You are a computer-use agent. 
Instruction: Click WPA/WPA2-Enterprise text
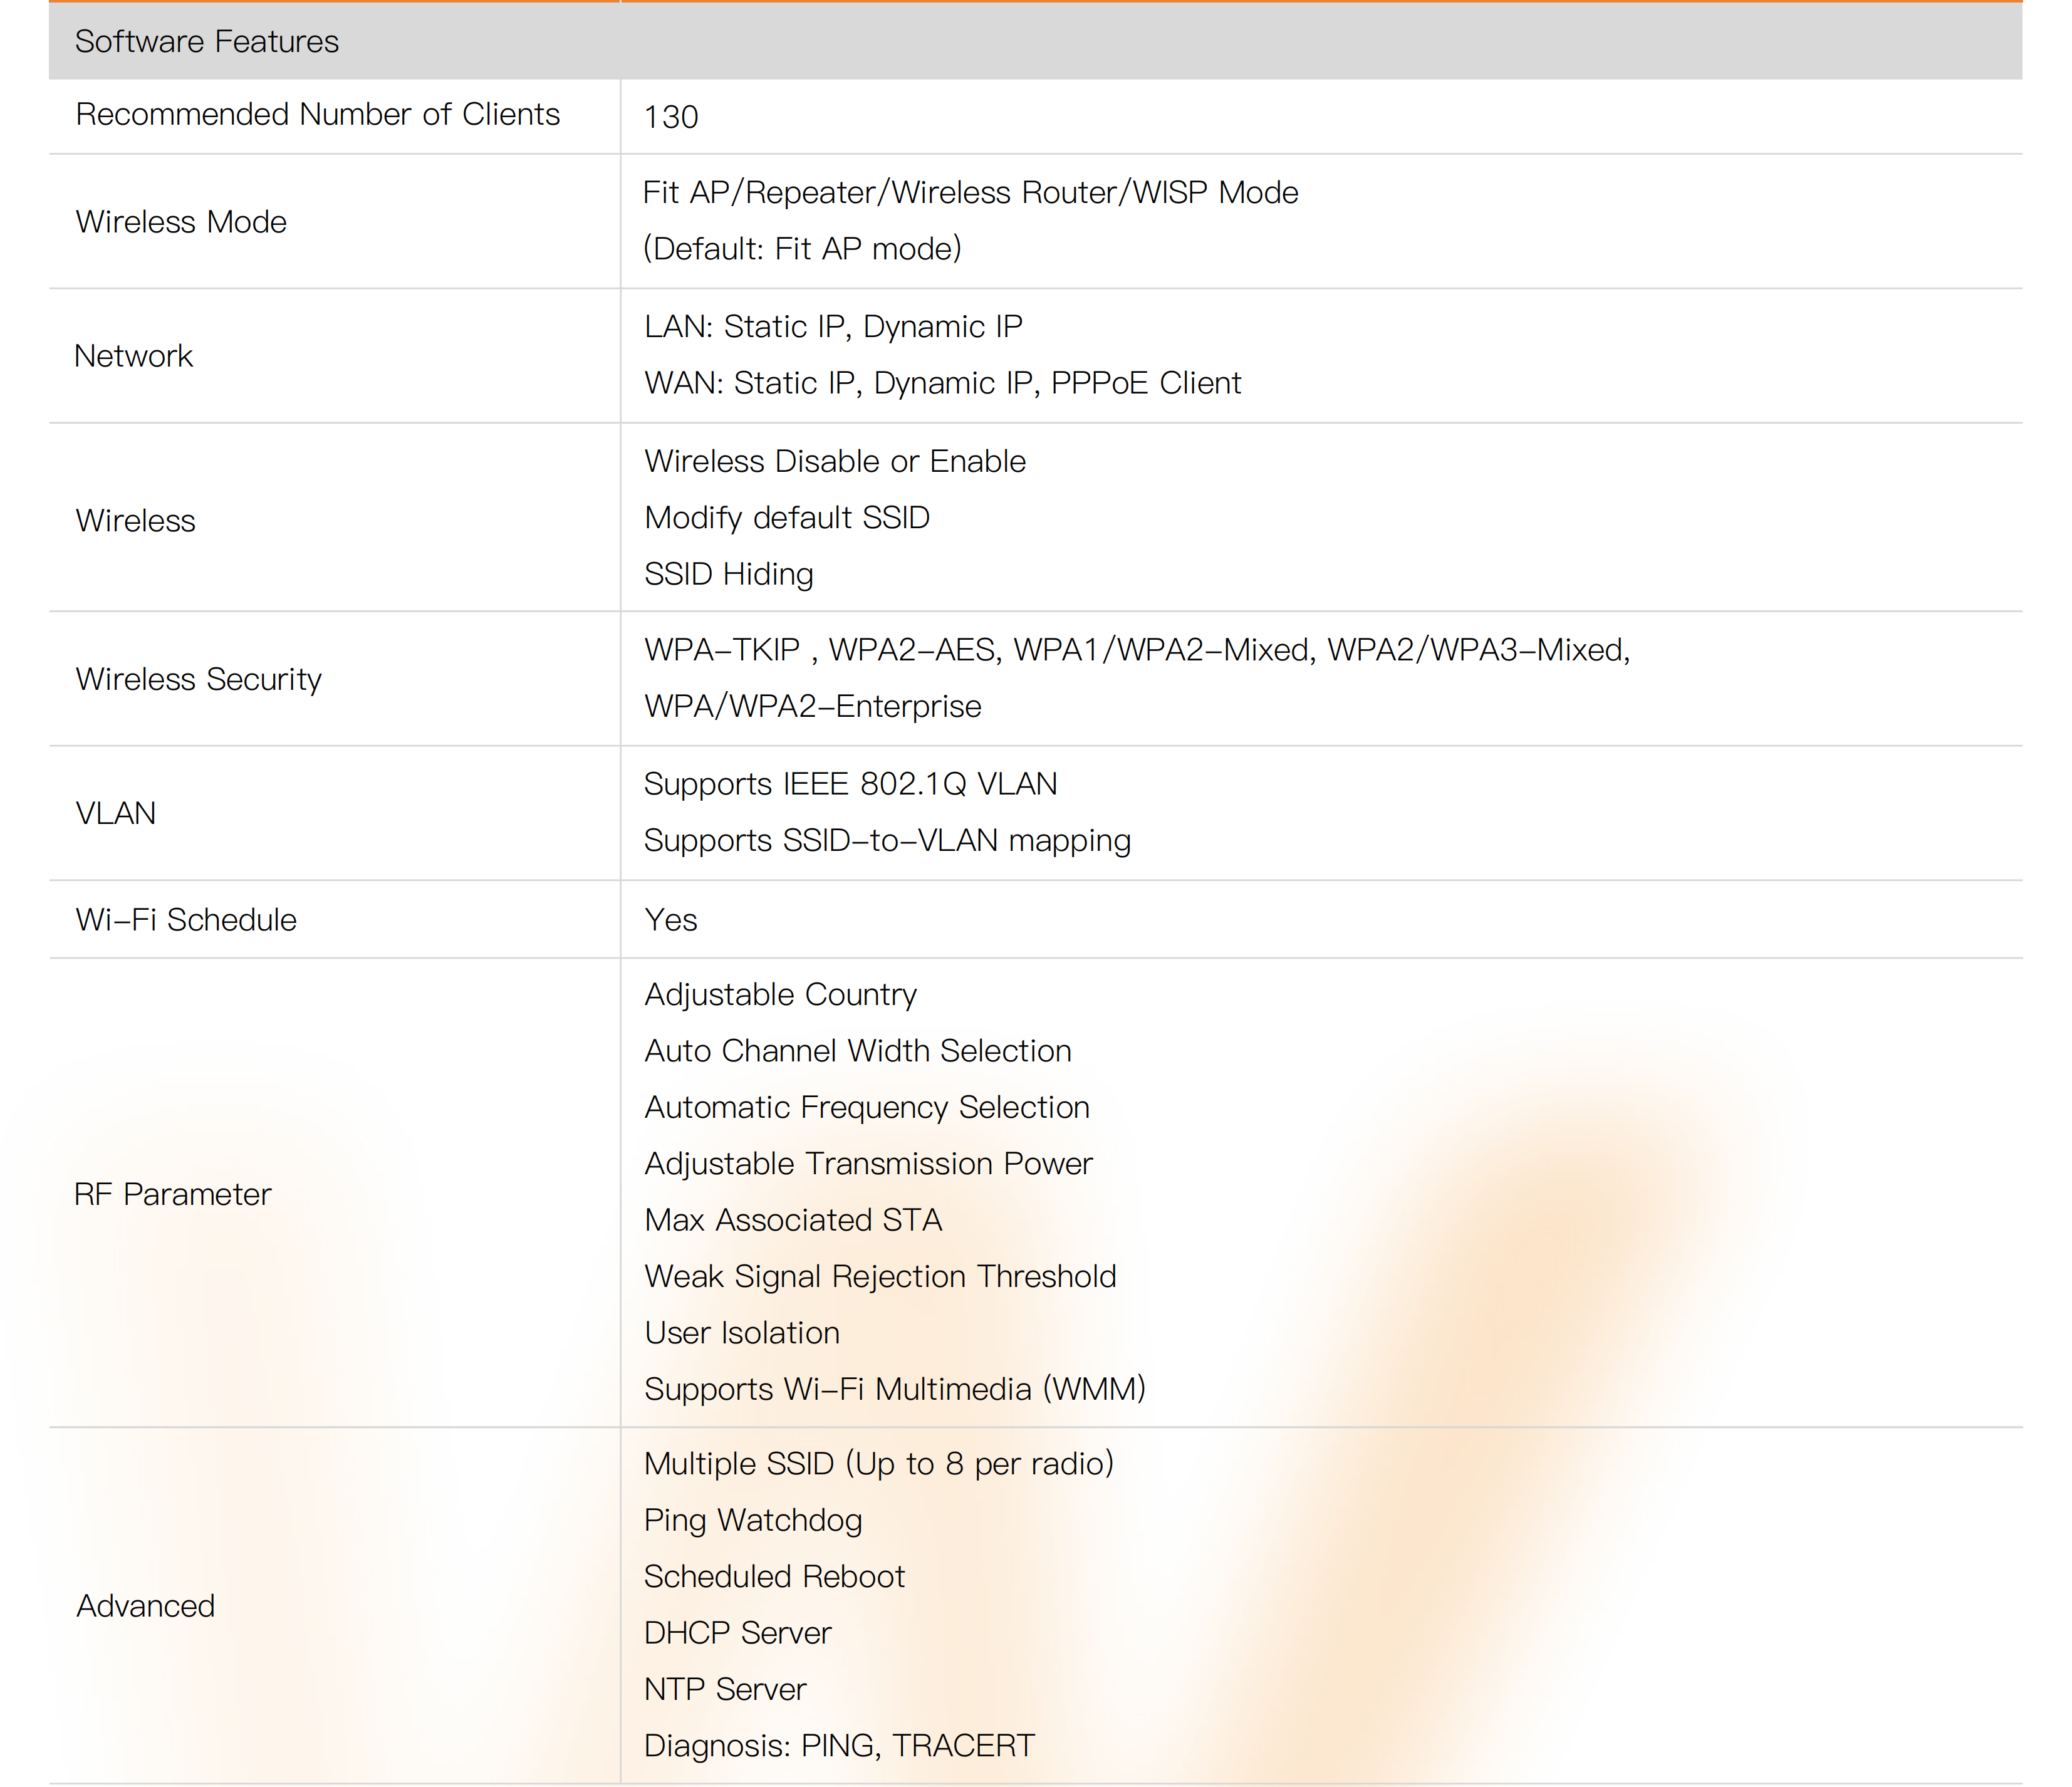pyautogui.click(x=812, y=706)
